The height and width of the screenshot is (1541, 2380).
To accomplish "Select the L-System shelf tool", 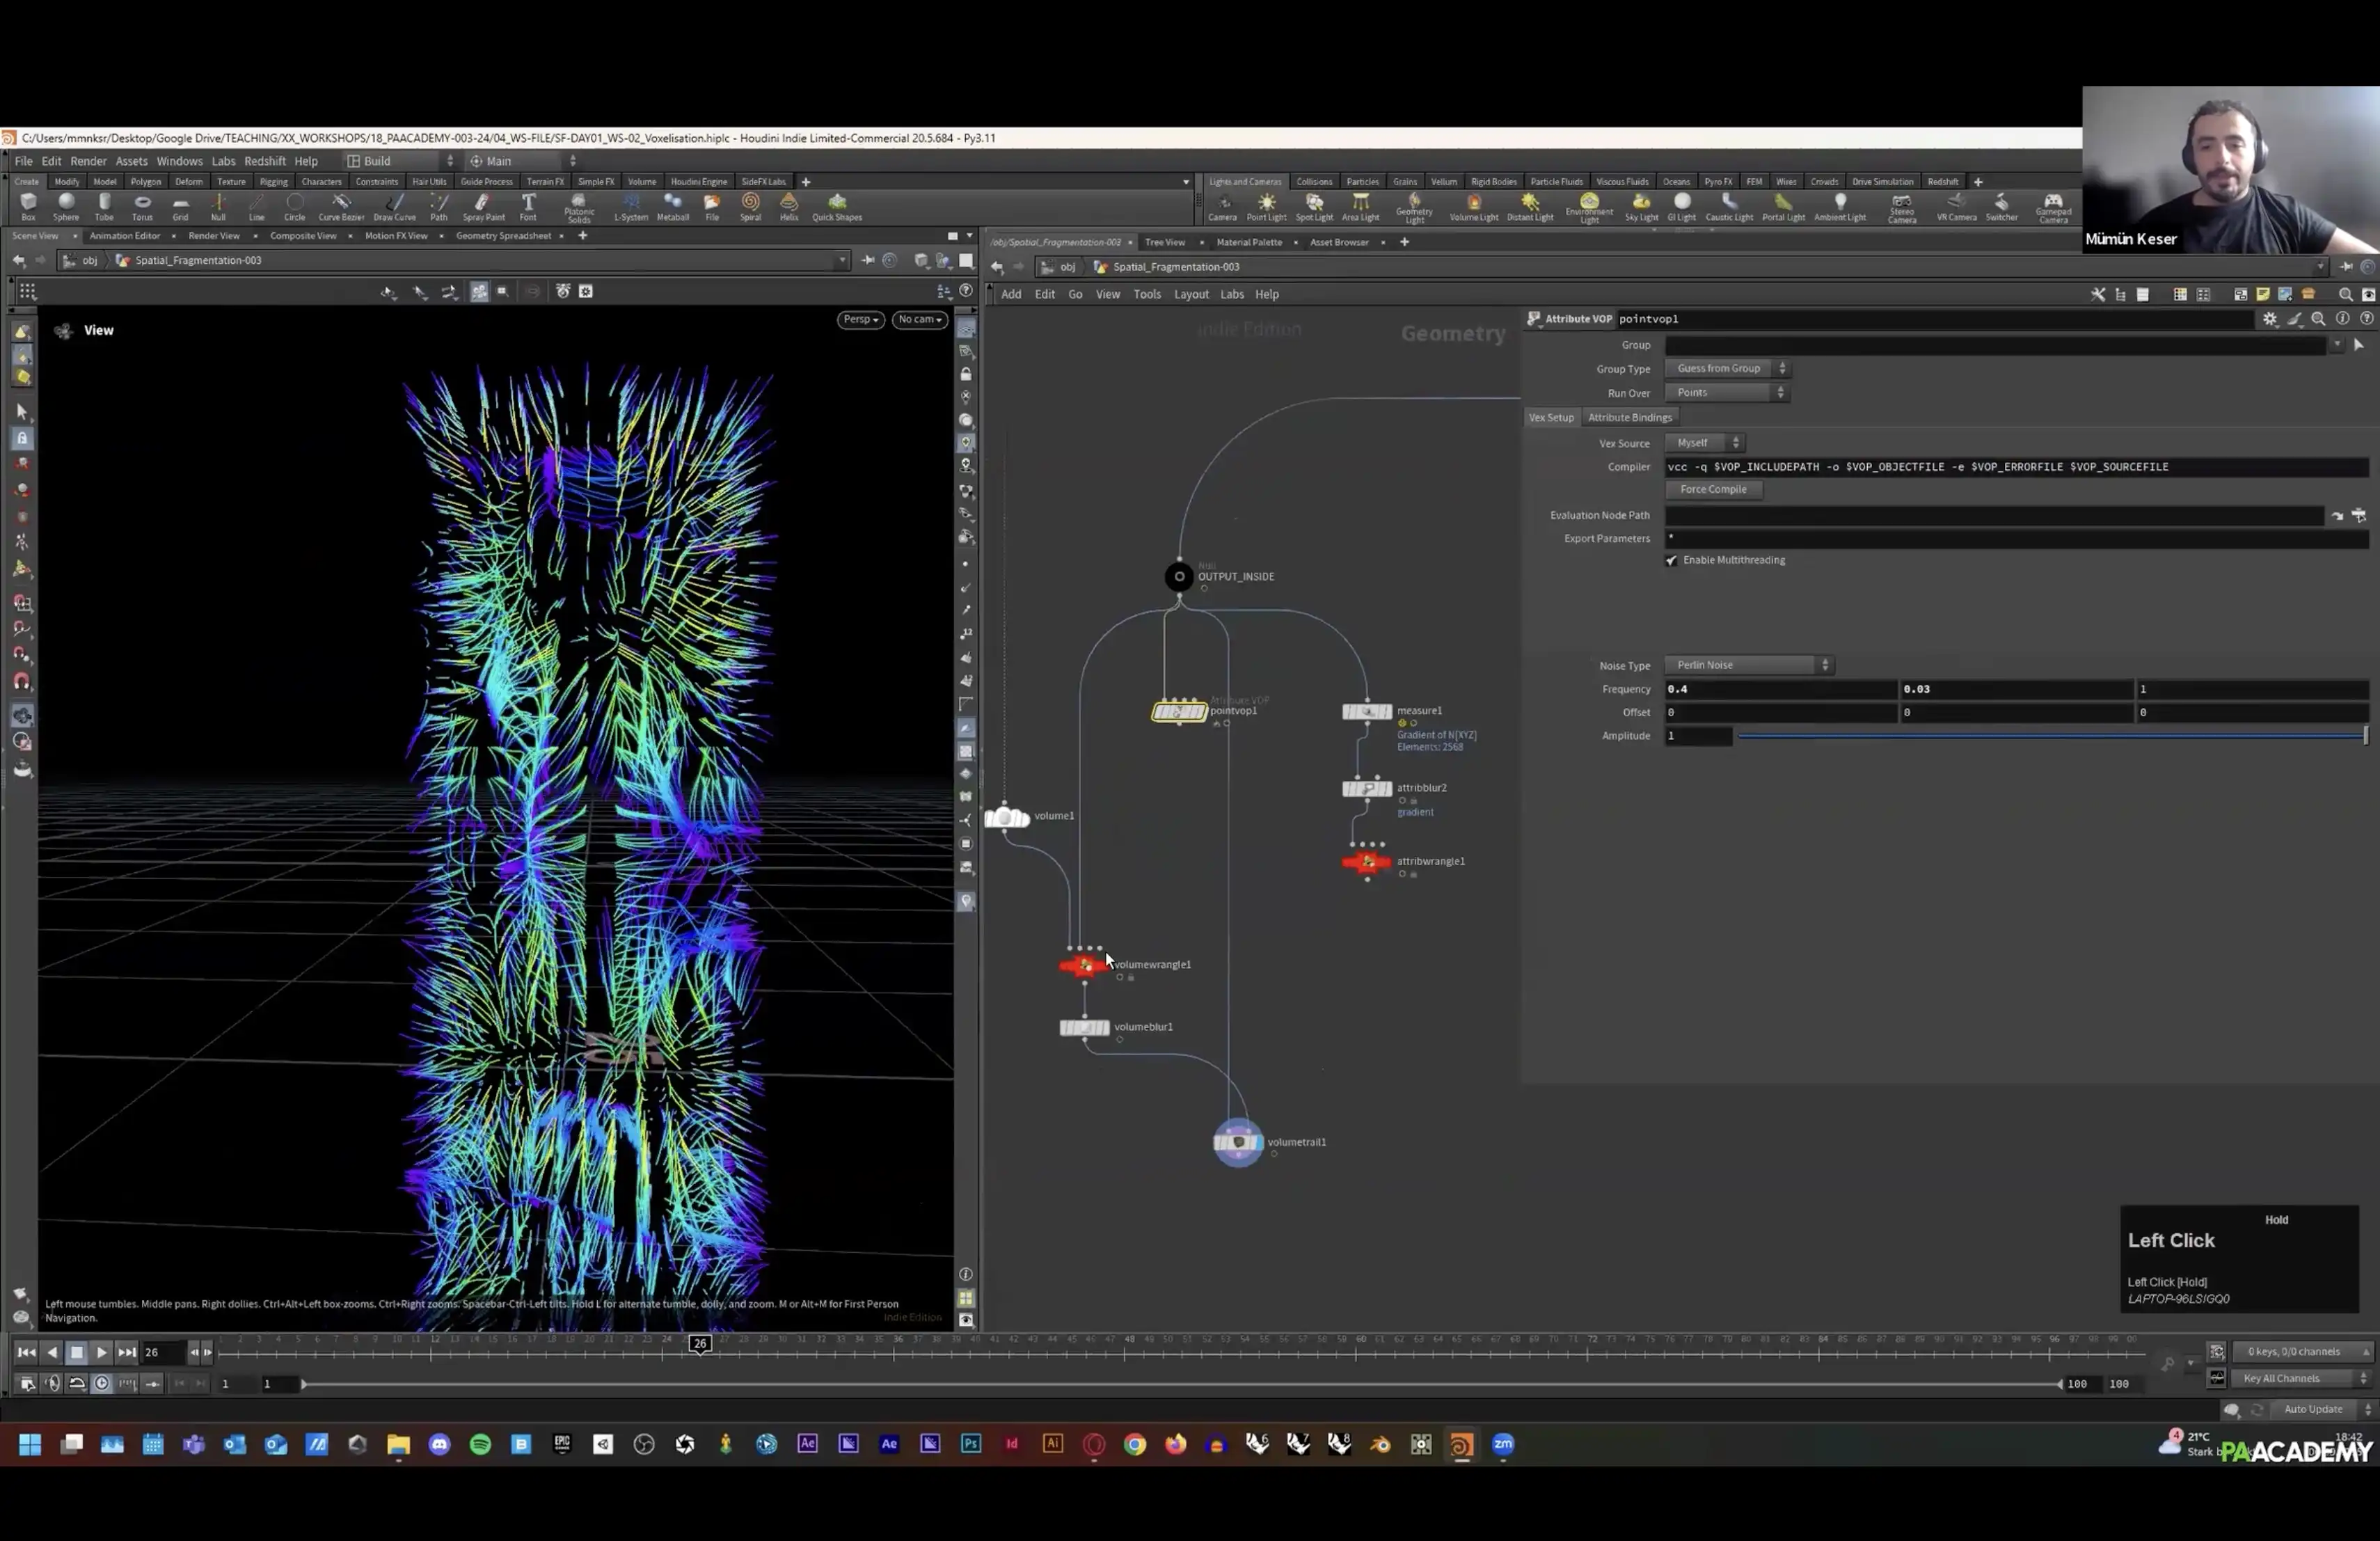I will coord(630,207).
